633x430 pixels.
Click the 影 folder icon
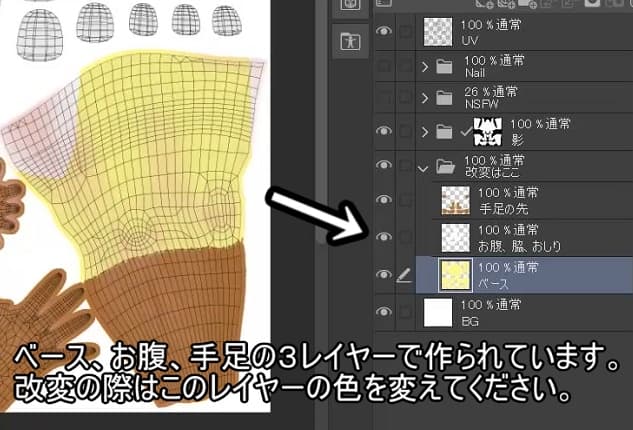click(444, 132)
